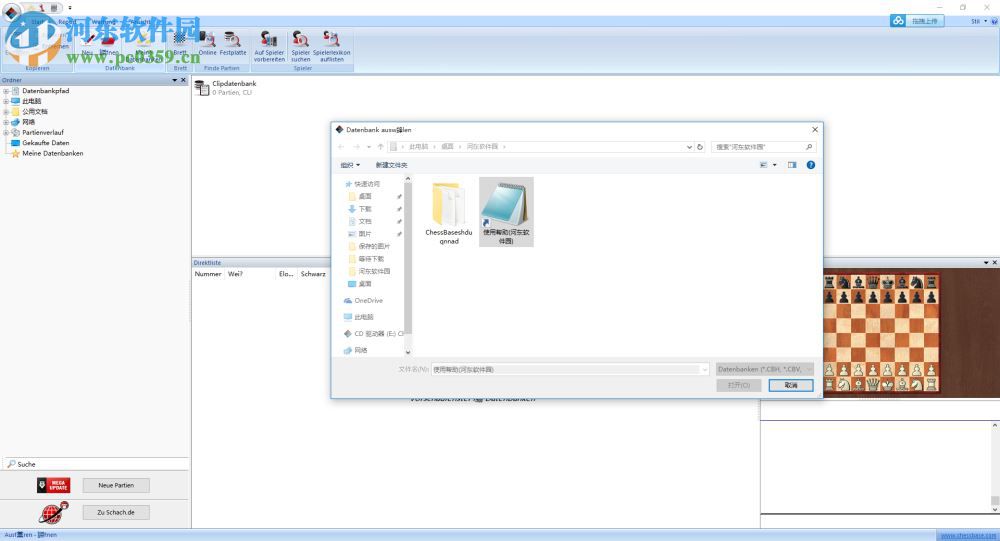Select CD drive (E:) in navigation pane
Viewport: 1000px width, 541px height.
(374, 334)
